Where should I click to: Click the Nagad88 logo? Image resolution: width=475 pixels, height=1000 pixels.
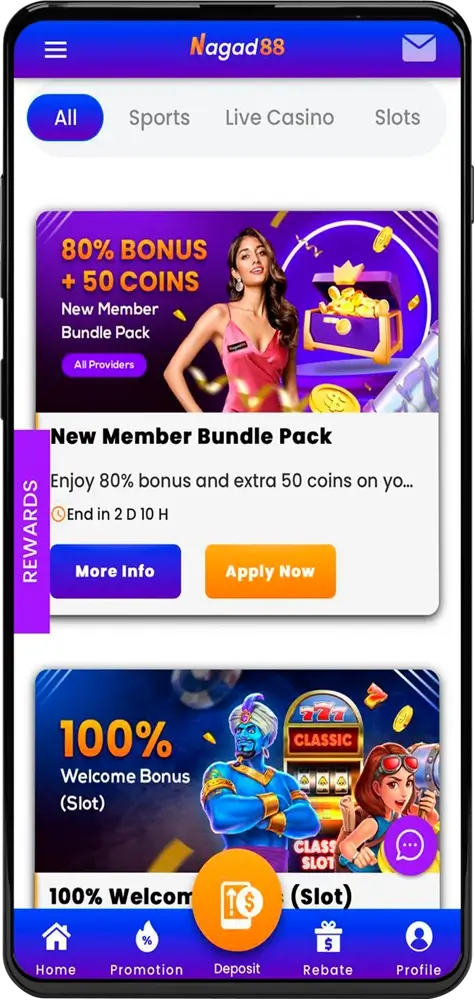[237, 46]
